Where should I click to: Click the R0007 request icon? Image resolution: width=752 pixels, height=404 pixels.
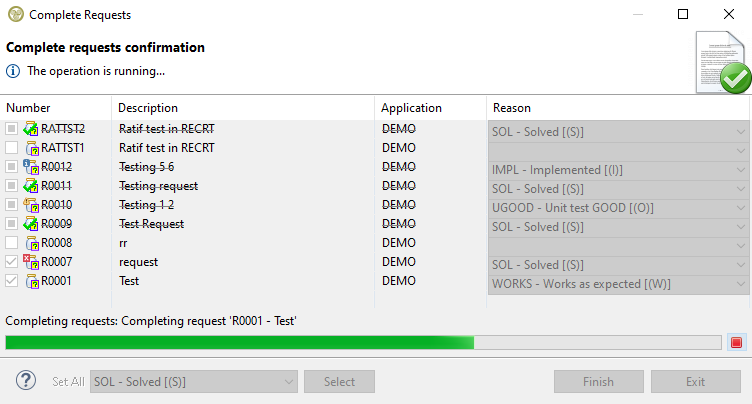coord(31,262)
